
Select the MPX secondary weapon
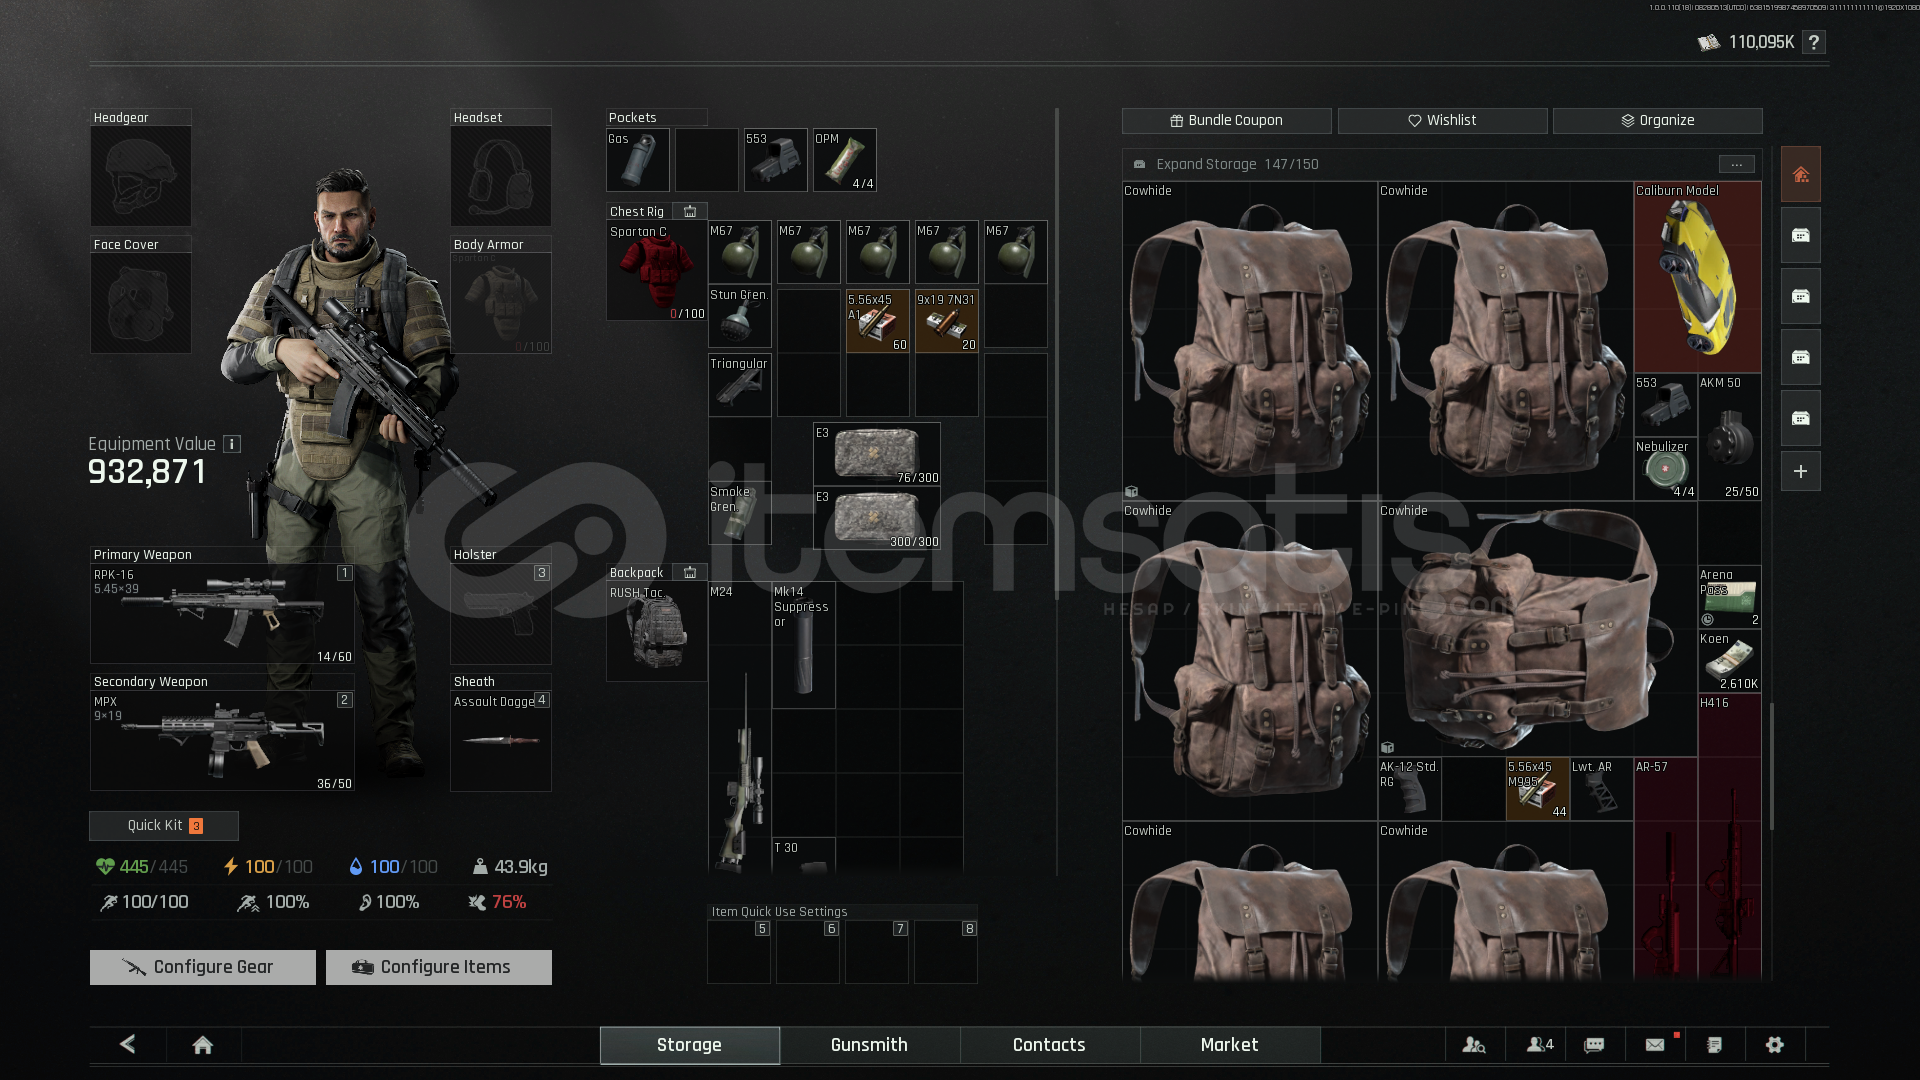pyautogui.click(x=222, y=741)
